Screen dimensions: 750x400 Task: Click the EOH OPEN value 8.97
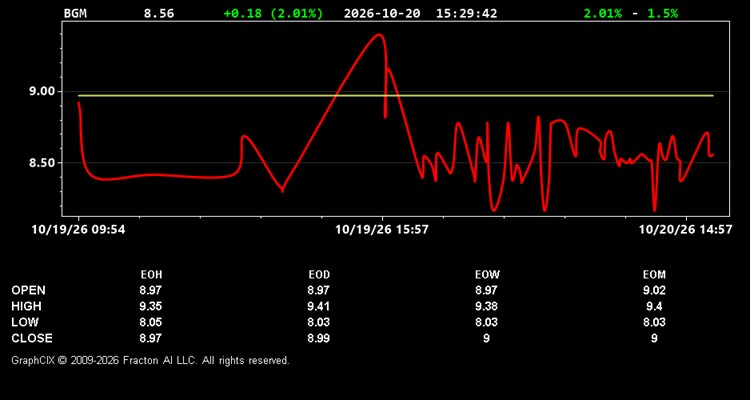151,290
